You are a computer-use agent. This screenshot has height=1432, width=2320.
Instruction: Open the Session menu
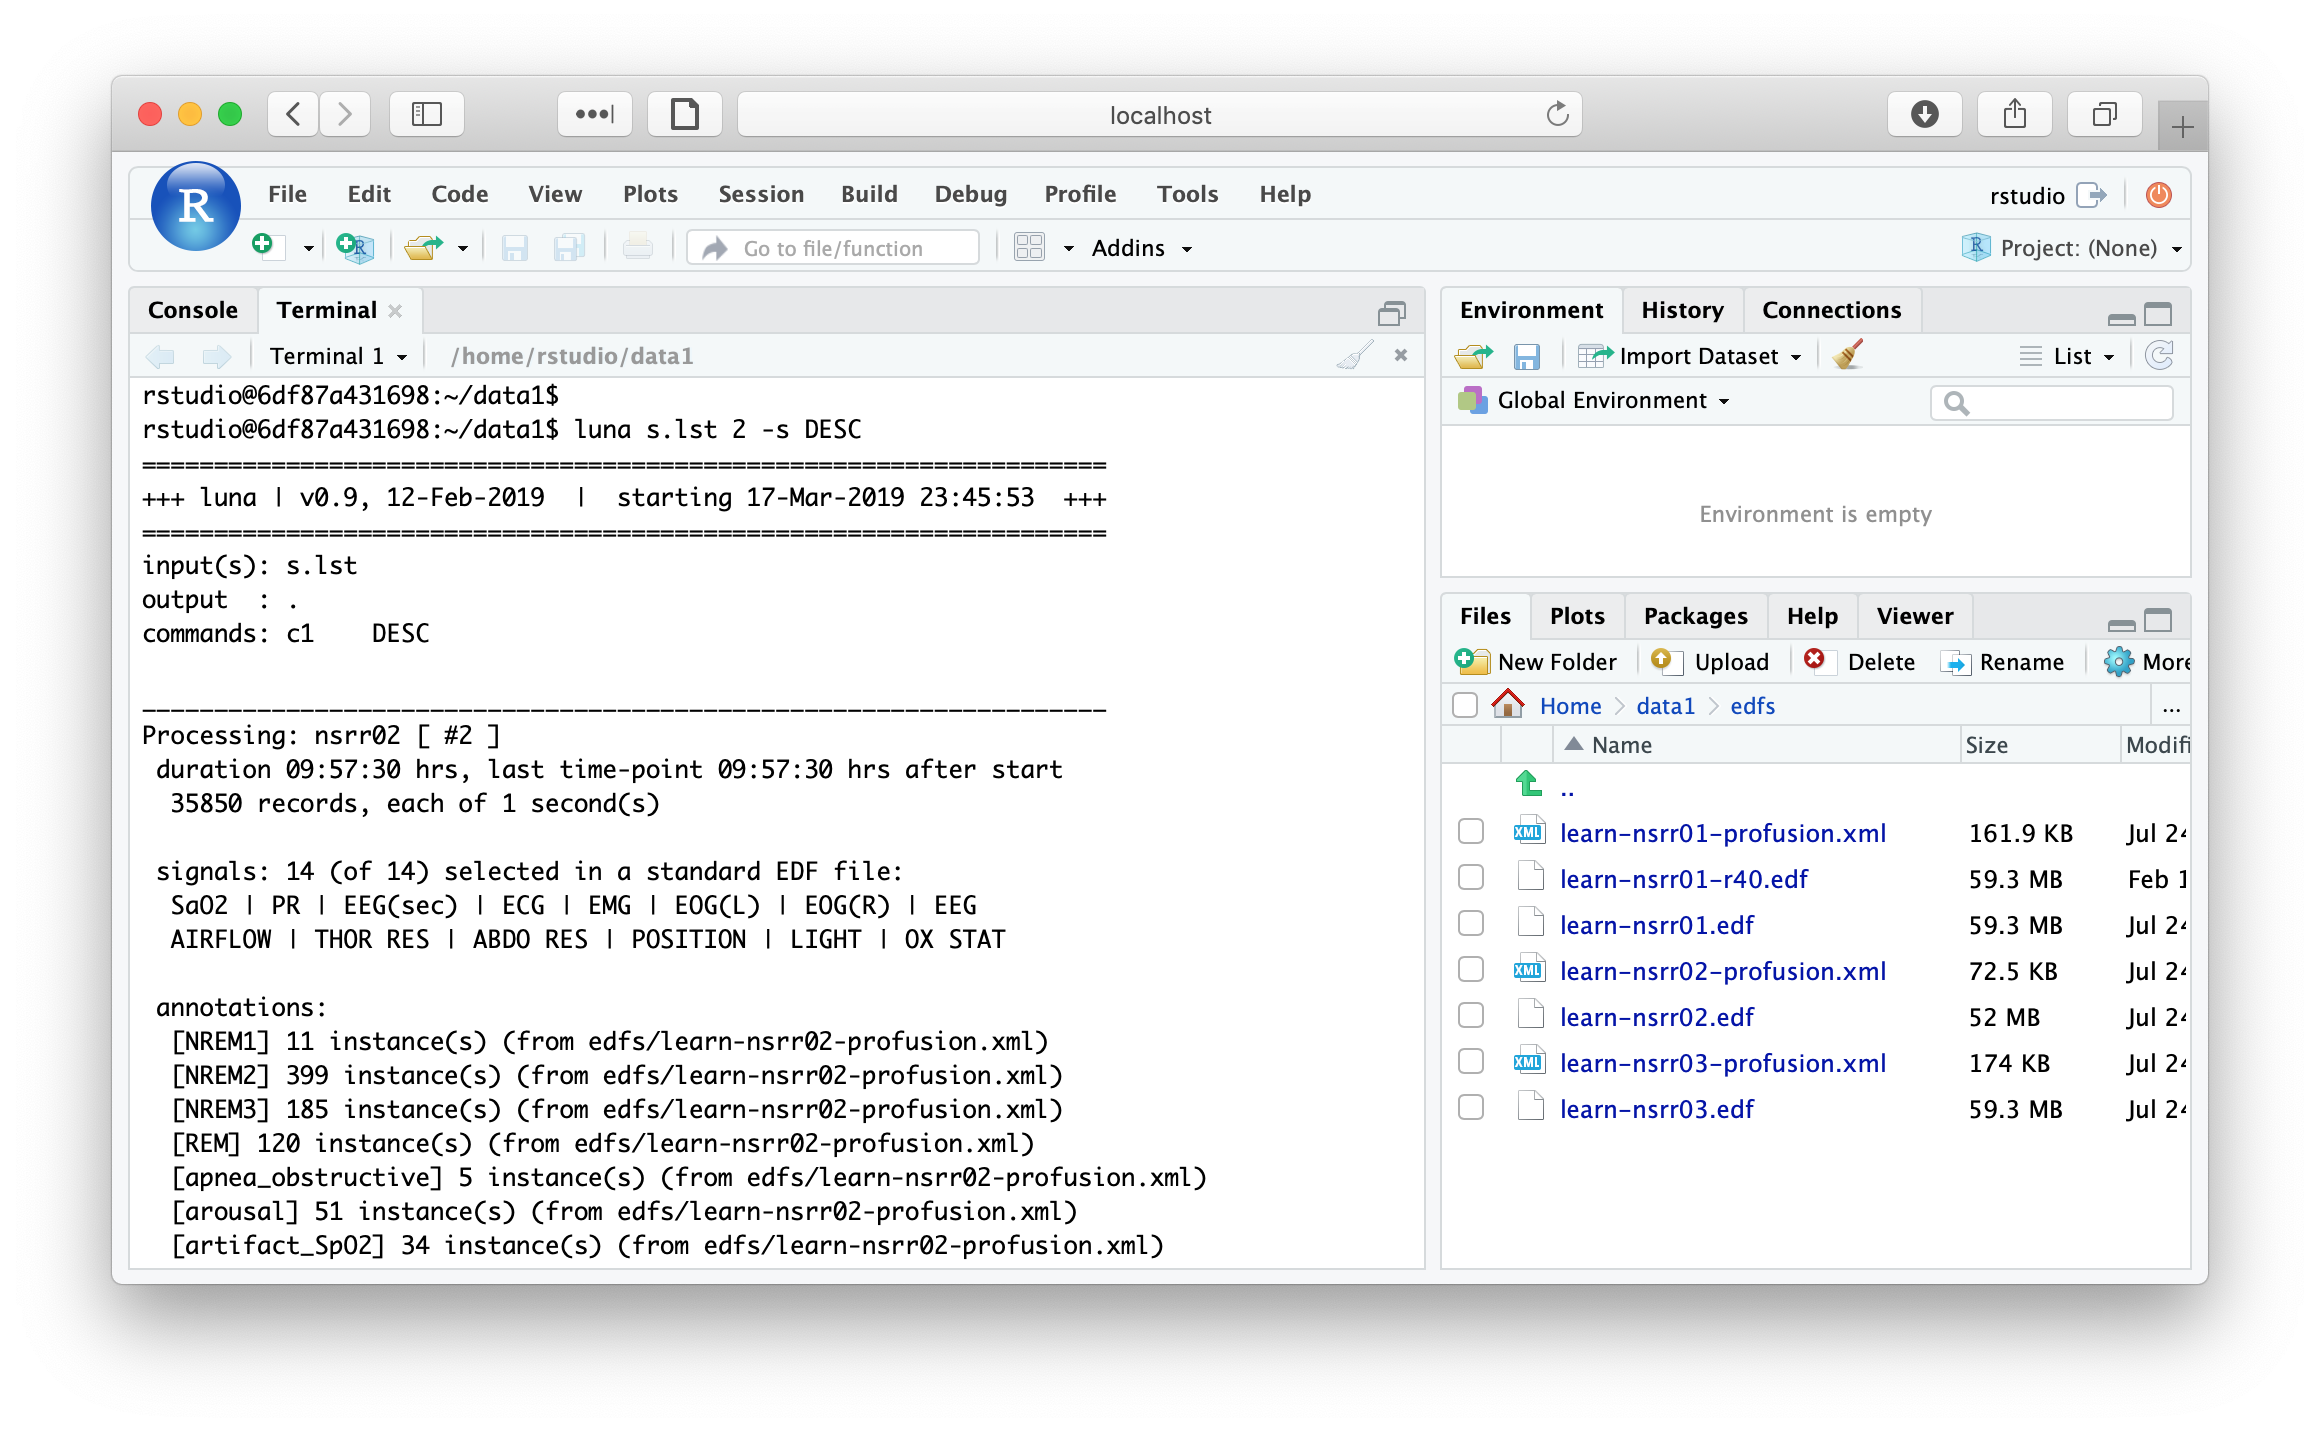[x=760, y=194]
